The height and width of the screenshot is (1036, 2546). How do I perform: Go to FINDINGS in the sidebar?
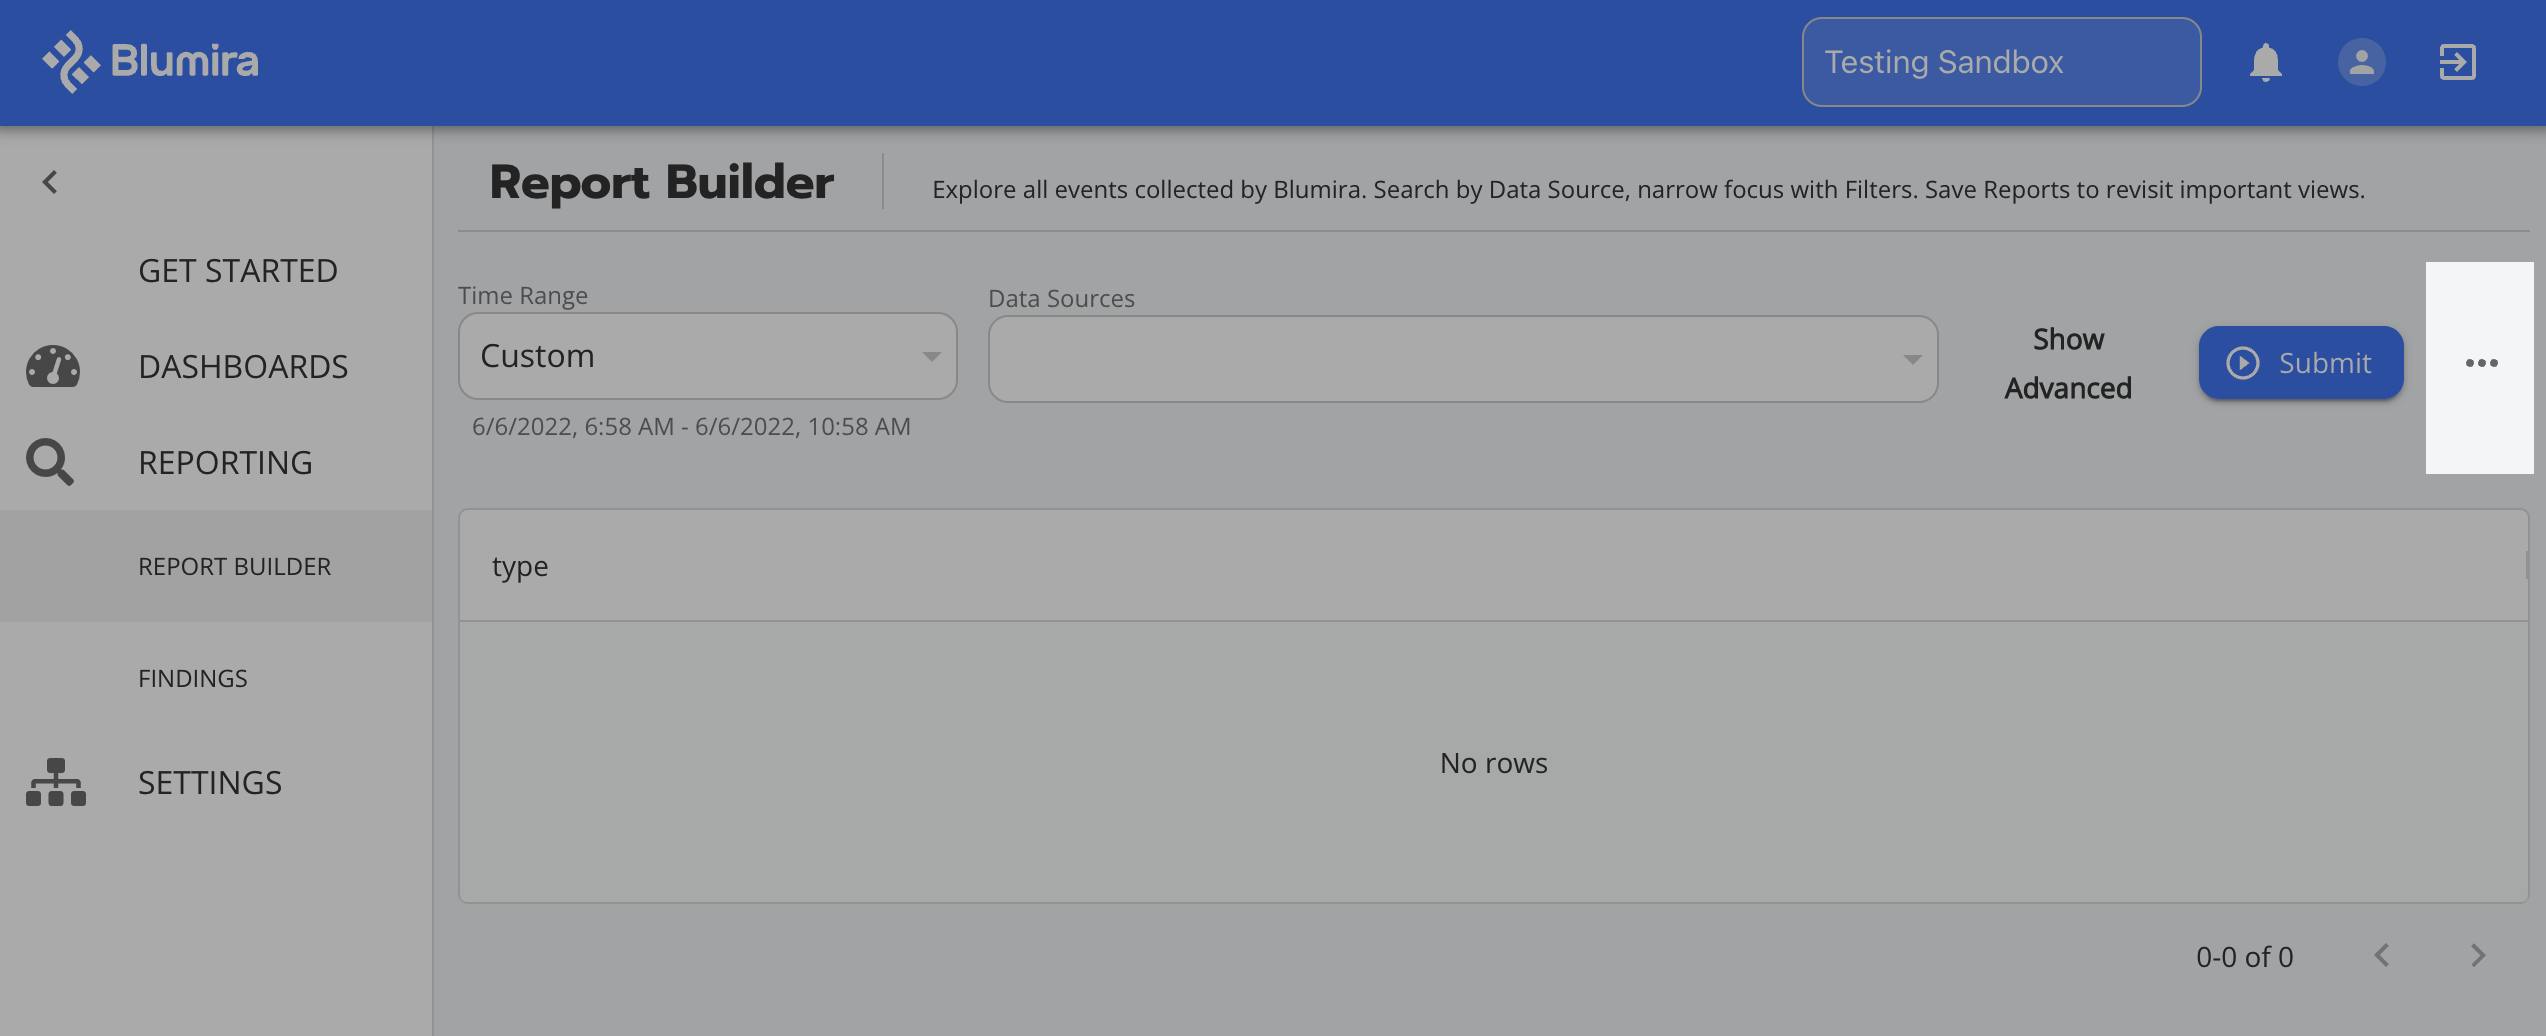(x=193, y=679)
